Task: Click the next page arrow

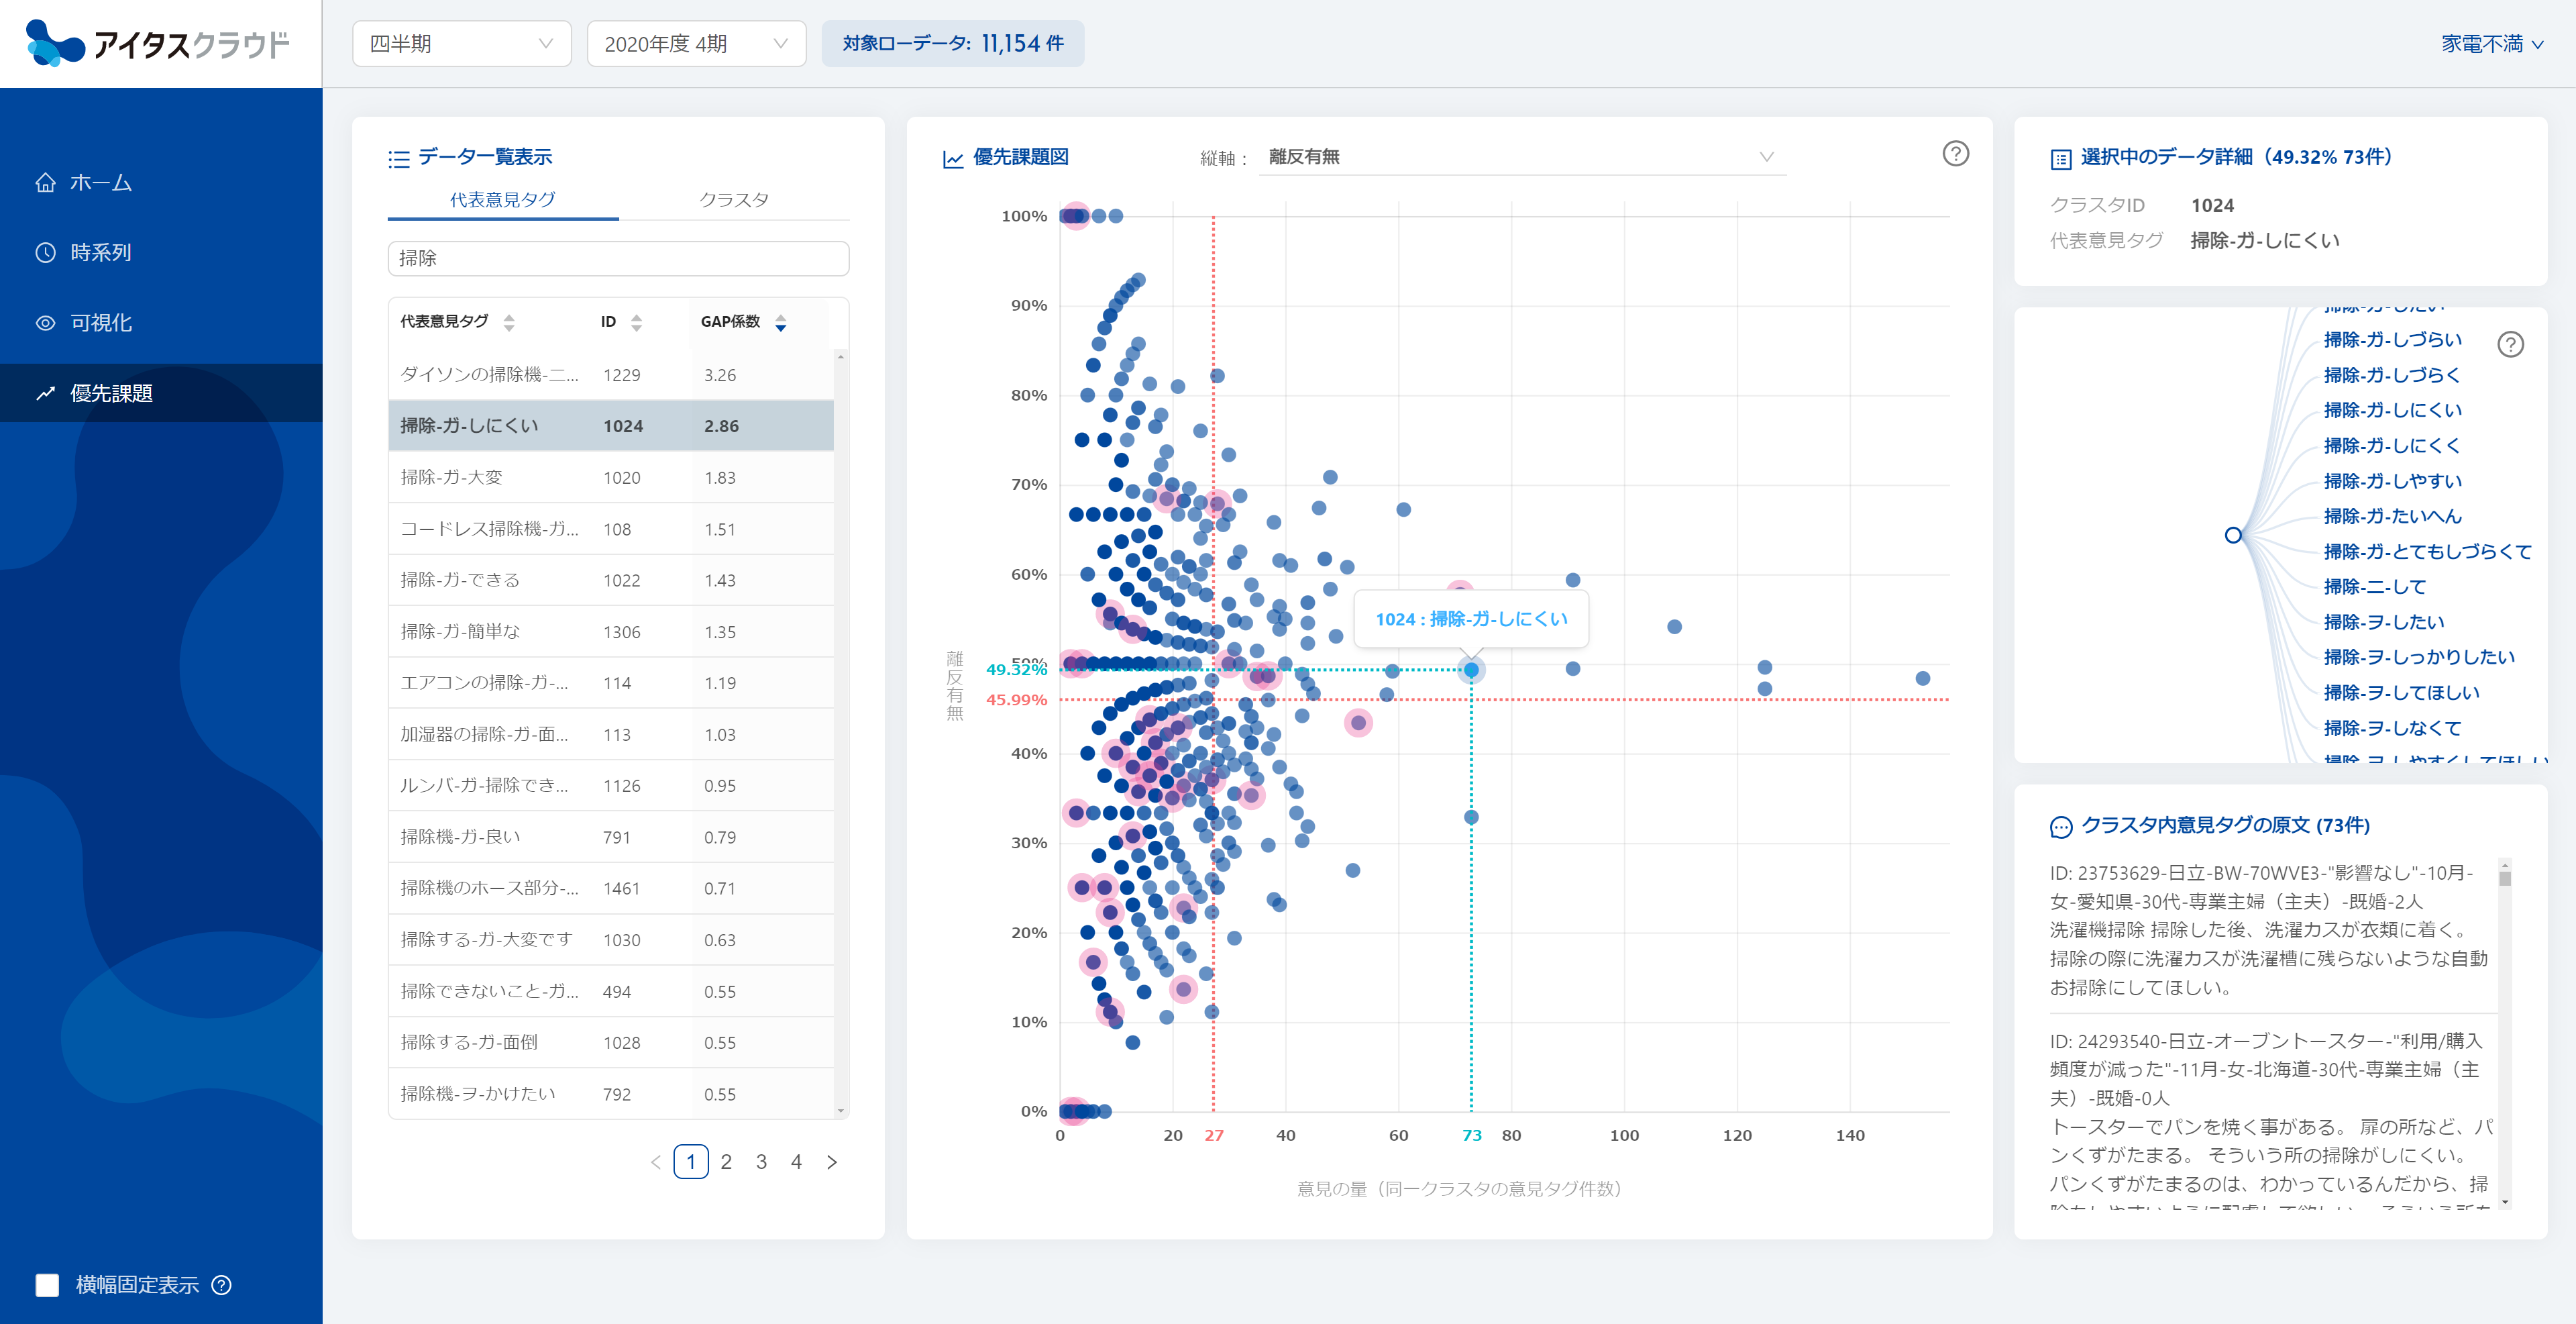Action: [x=831, y=1162]
